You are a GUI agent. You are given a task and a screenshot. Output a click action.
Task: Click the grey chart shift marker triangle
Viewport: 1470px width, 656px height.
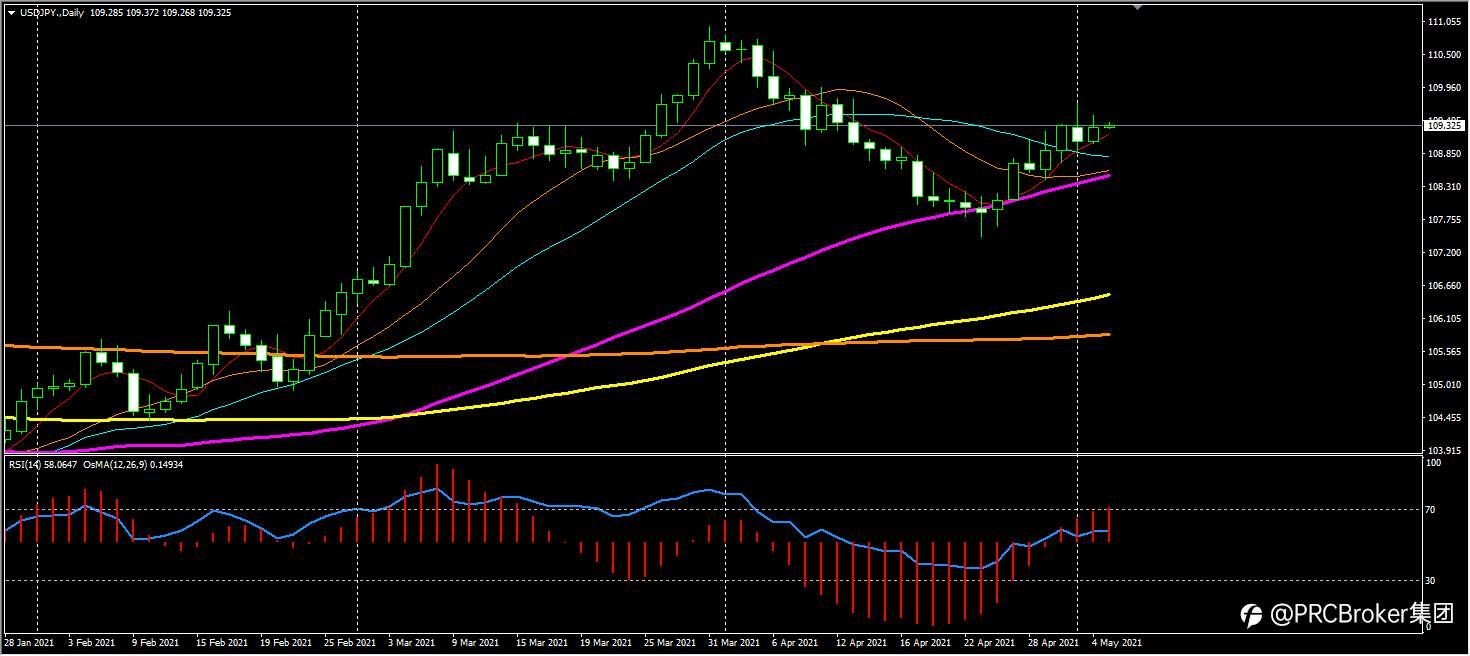click(x=1136, y=6)
